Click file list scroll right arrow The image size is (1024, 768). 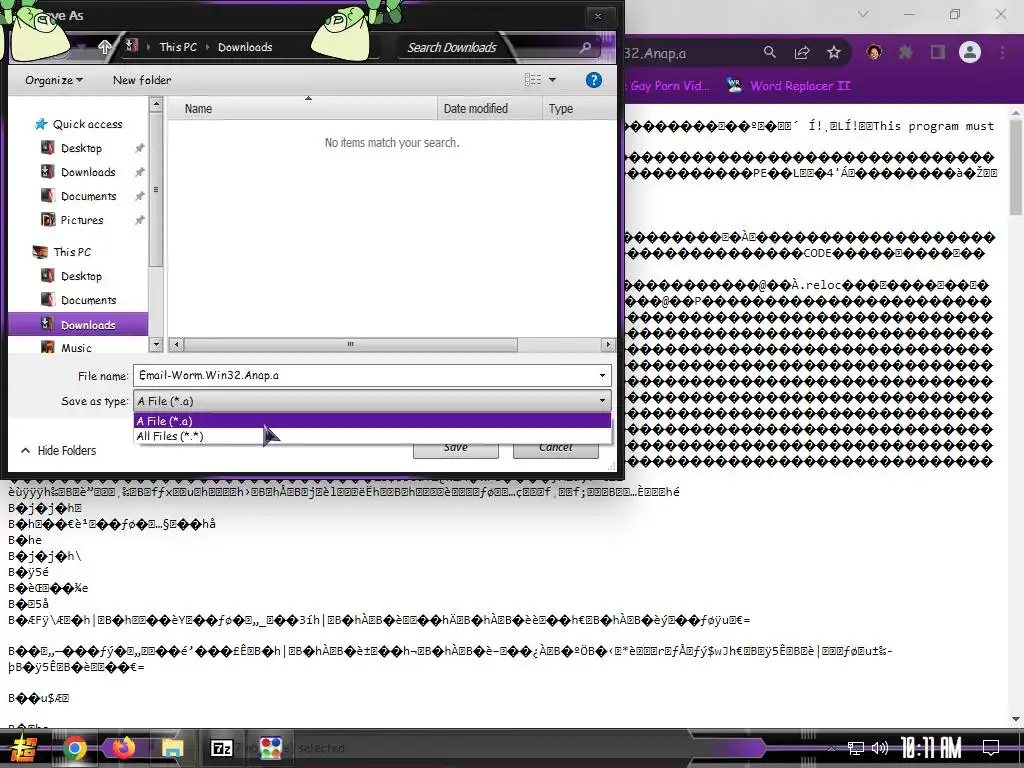[x=608, y=344]
